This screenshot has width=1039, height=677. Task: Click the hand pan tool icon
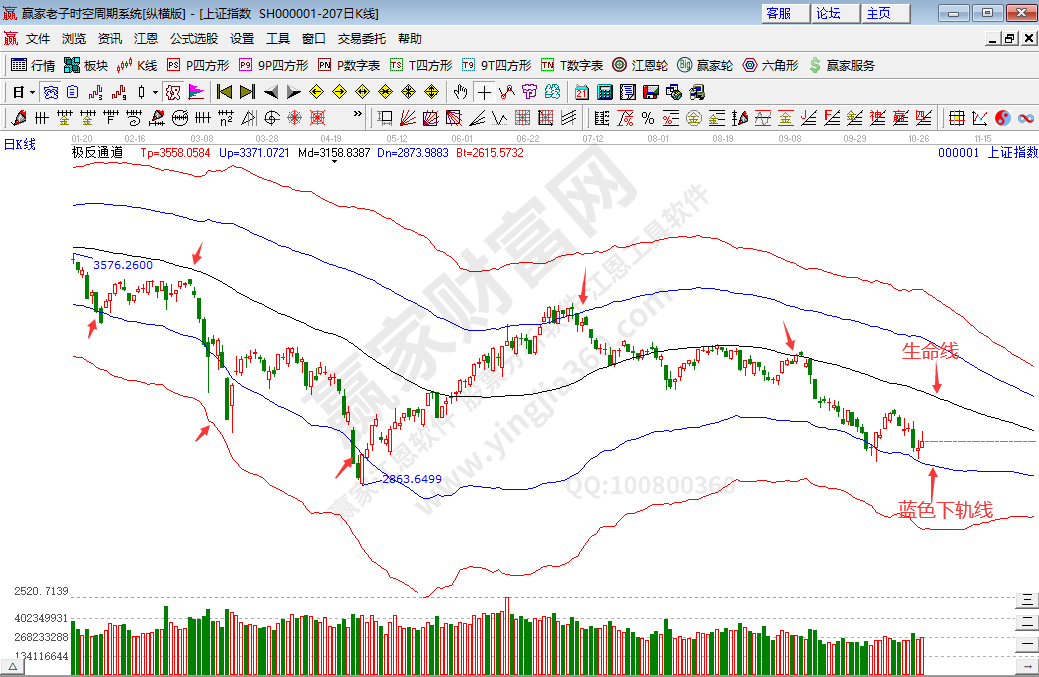460,92
